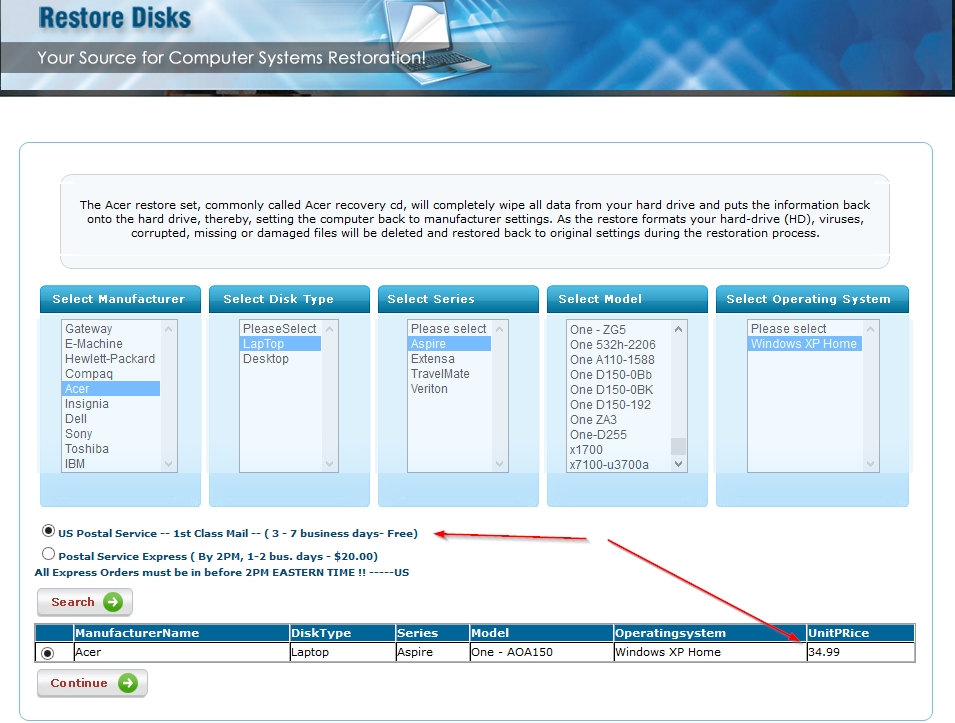The height and width of the screenshot is (723, 955).
Task: Choose IBM in manufacturer list
Action: 111,464
